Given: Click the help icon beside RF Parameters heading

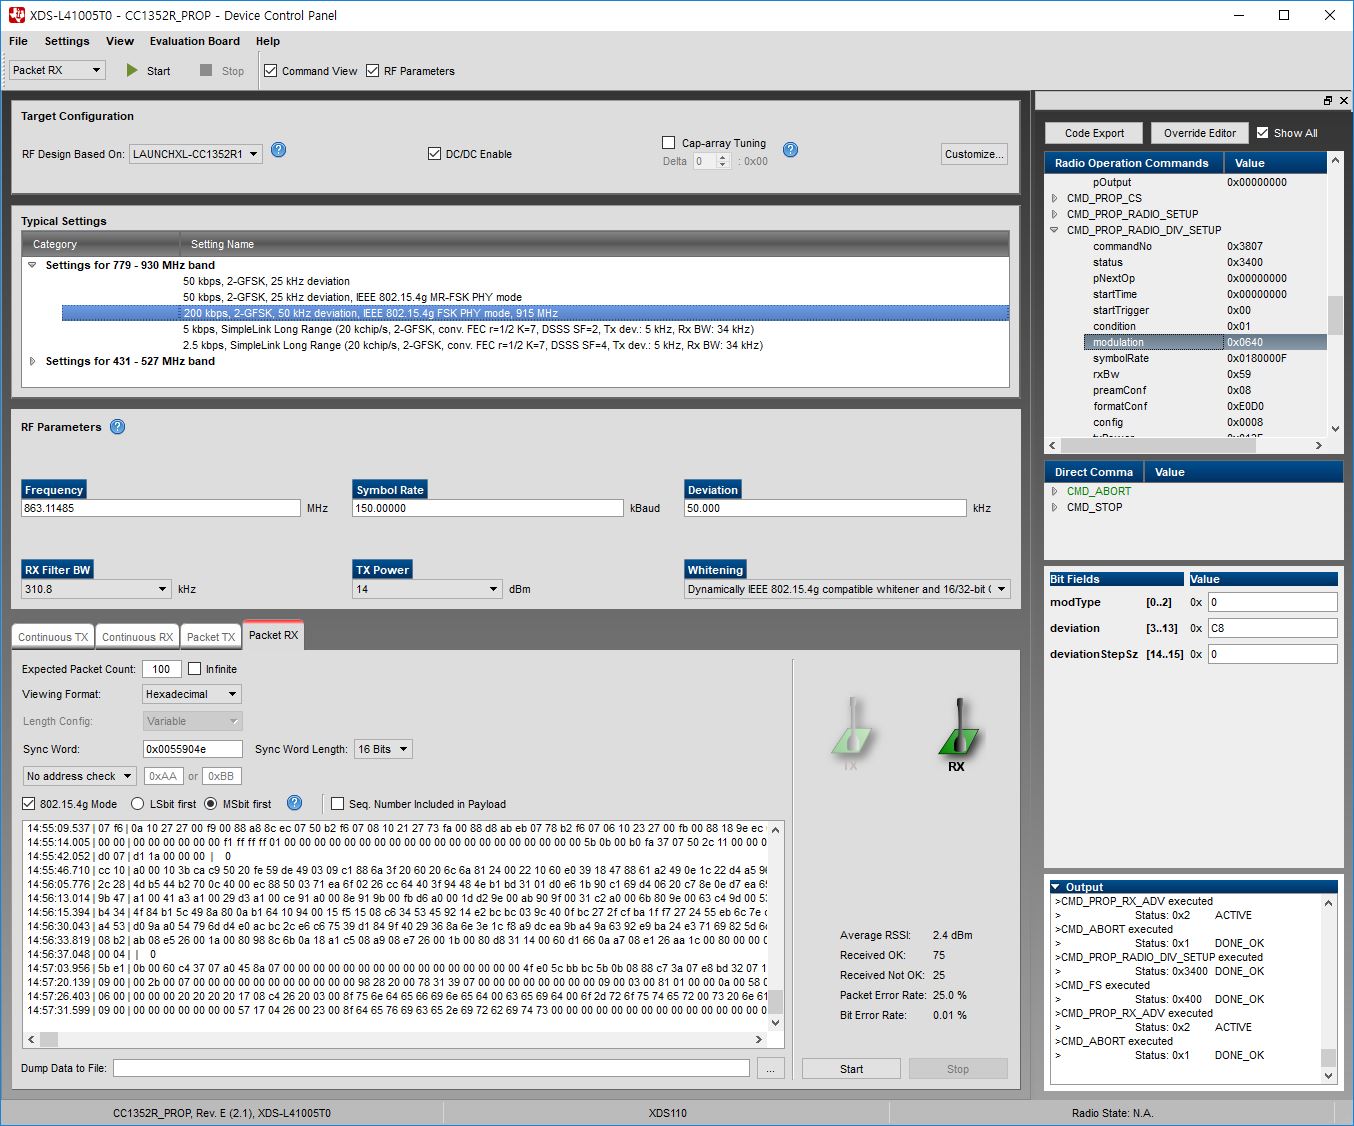Looking at the screenshot, I should pos(117,427).
